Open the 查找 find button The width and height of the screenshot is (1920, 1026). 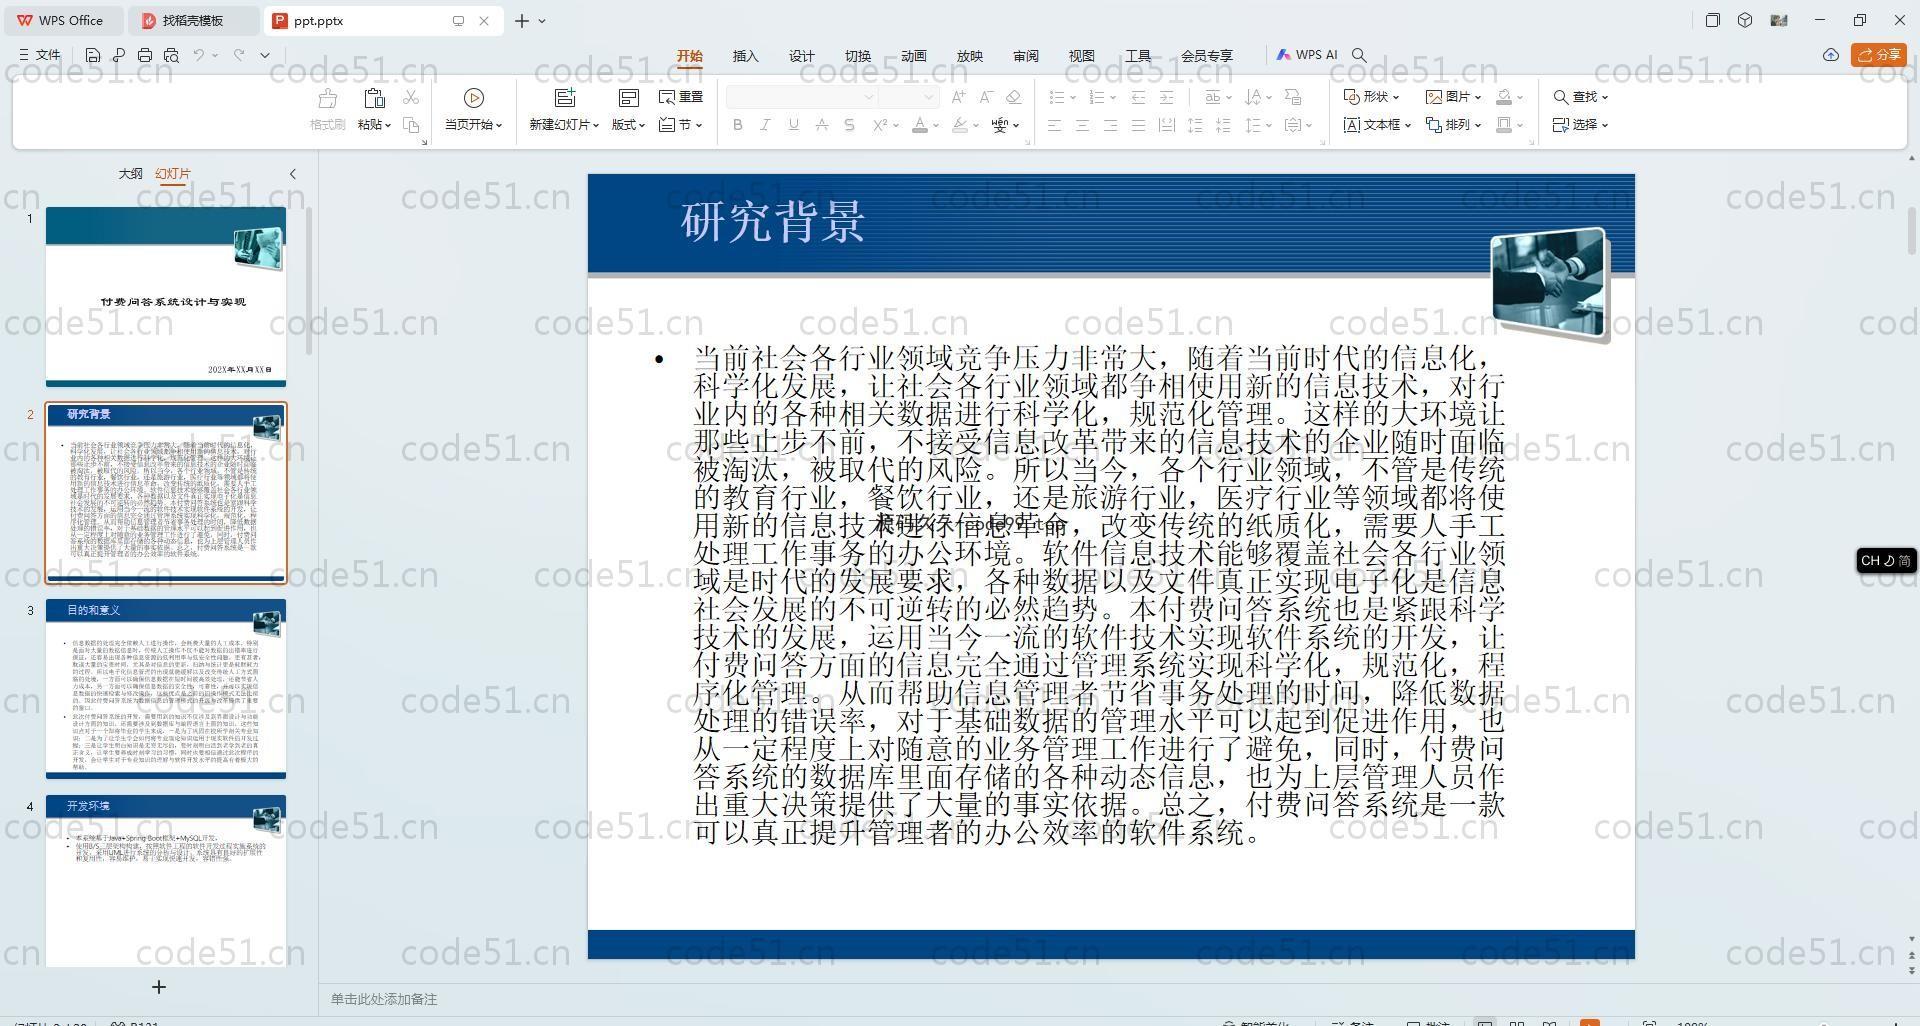pyautogui.click(x=1580, y=97)
